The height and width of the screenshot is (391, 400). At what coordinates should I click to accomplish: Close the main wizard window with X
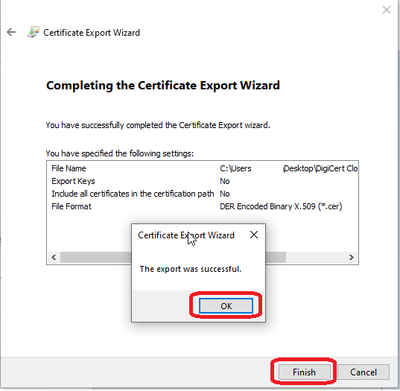[x=386, y=10]
